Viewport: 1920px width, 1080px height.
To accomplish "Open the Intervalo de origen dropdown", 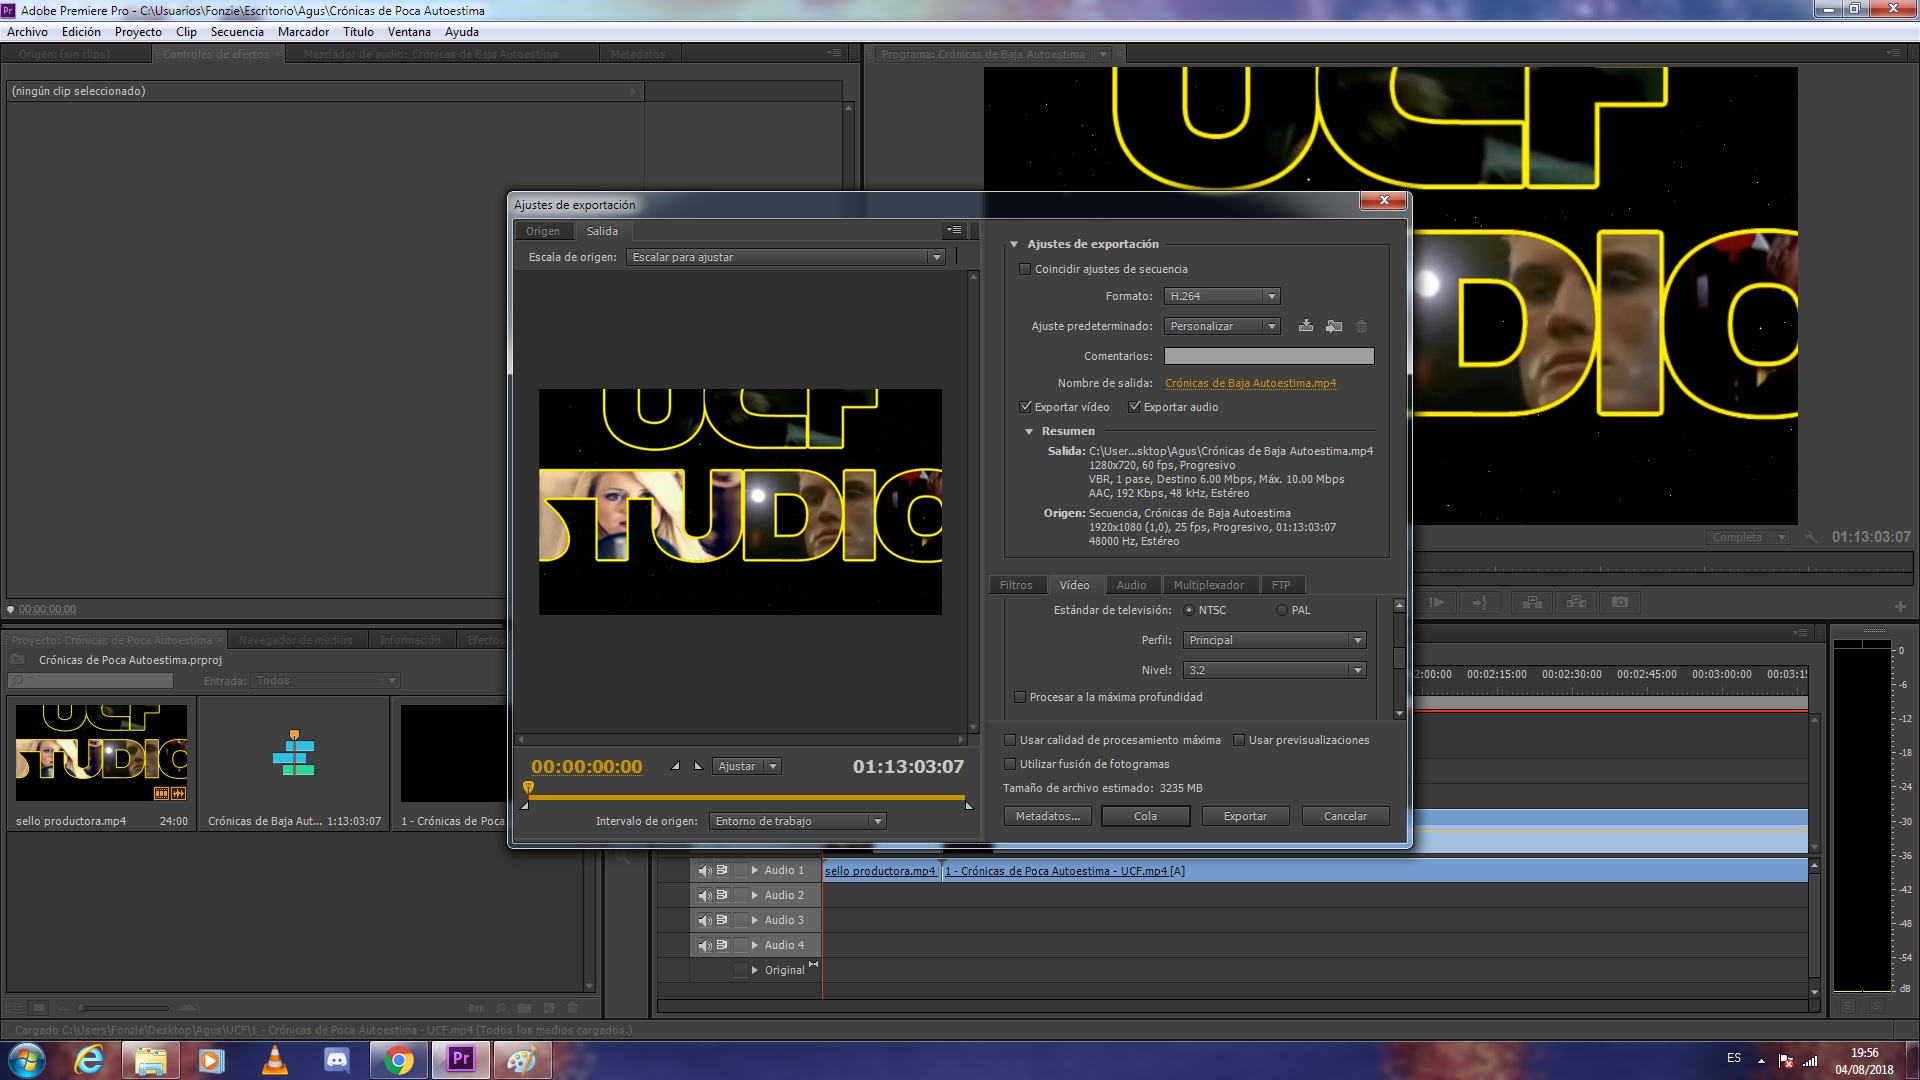I will (x=797, y=821).
